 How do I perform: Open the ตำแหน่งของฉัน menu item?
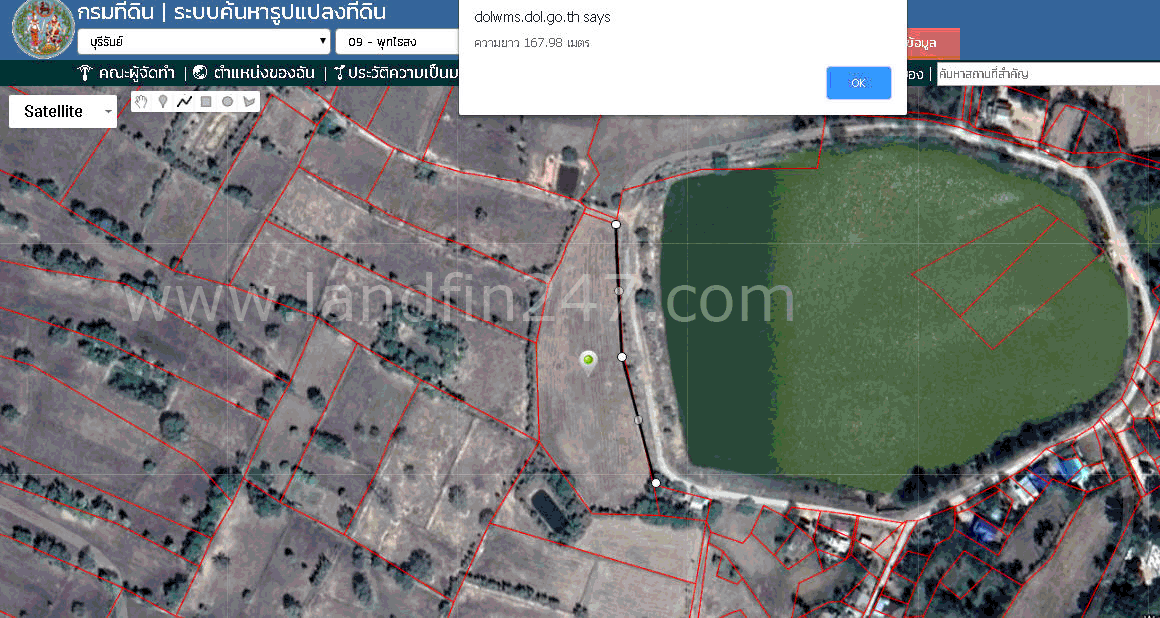click(x=254, y=73)
